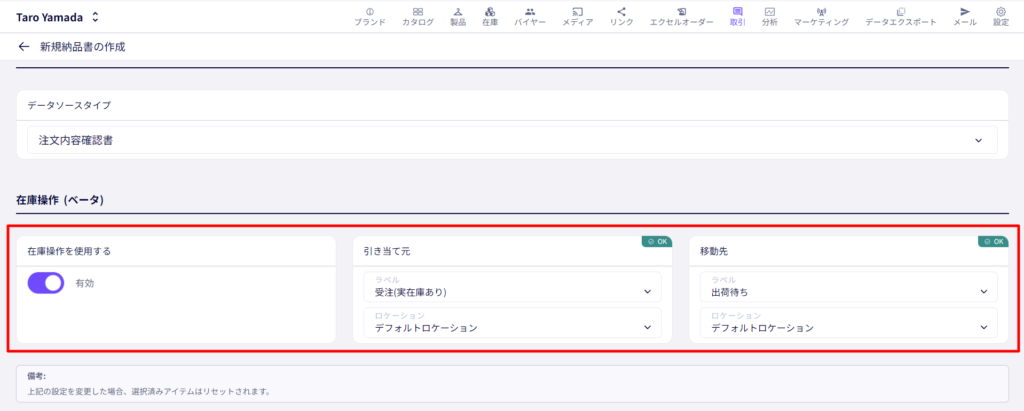Open the データソースタイプ 注文内容確認書 dropdown
1024x411 pixels.
pos(512,140)
